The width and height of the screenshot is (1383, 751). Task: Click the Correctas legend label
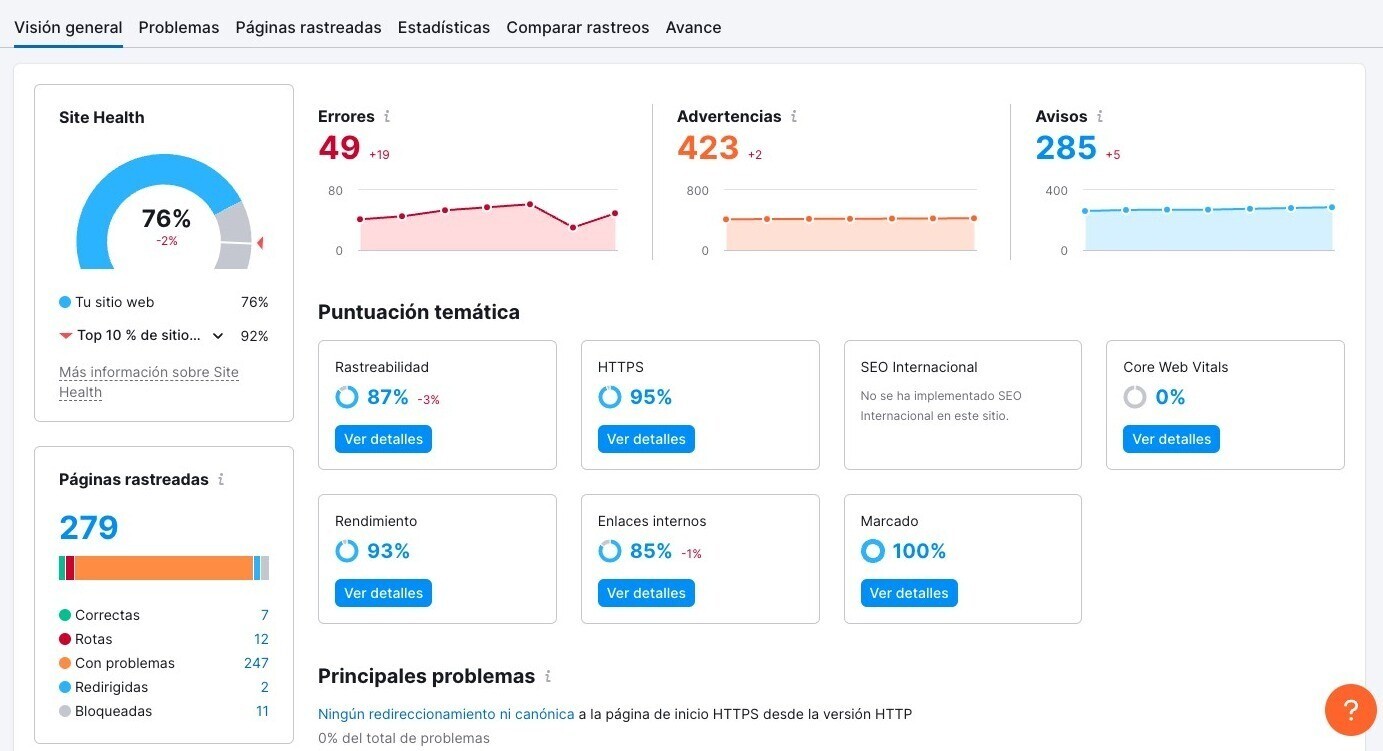coord(107,615)
